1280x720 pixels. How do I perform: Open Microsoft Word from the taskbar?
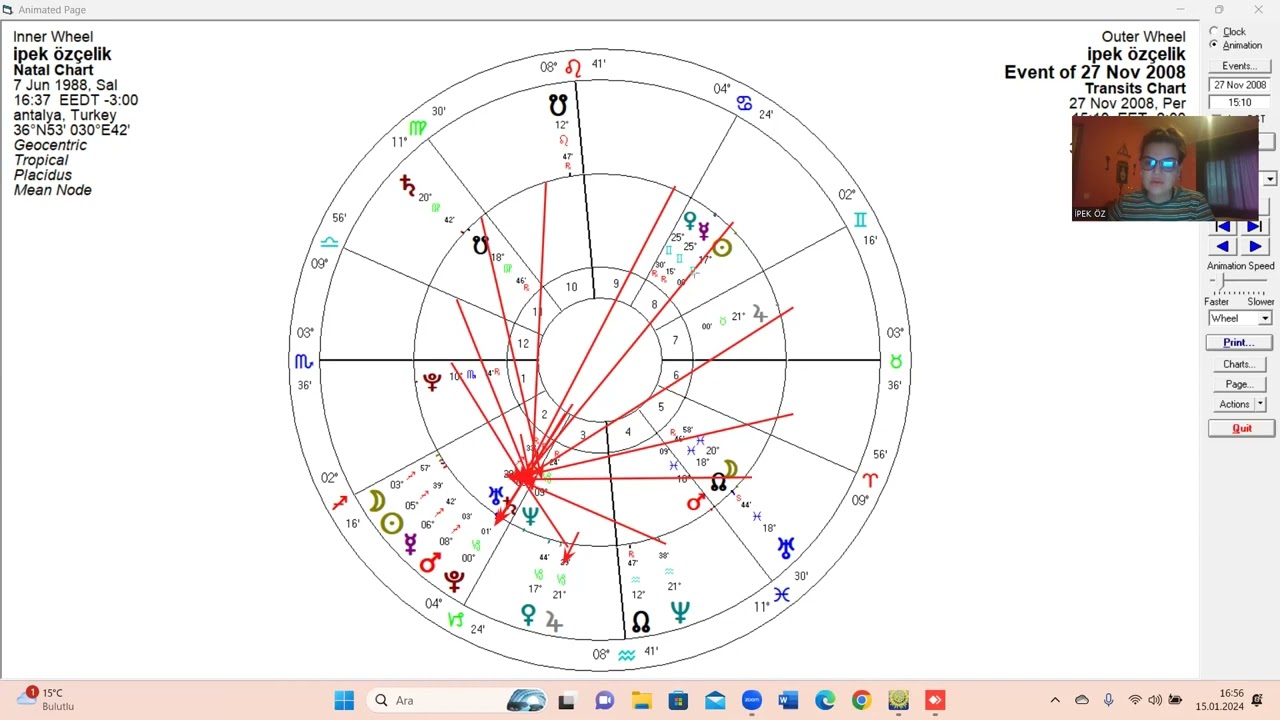point(788,700)
